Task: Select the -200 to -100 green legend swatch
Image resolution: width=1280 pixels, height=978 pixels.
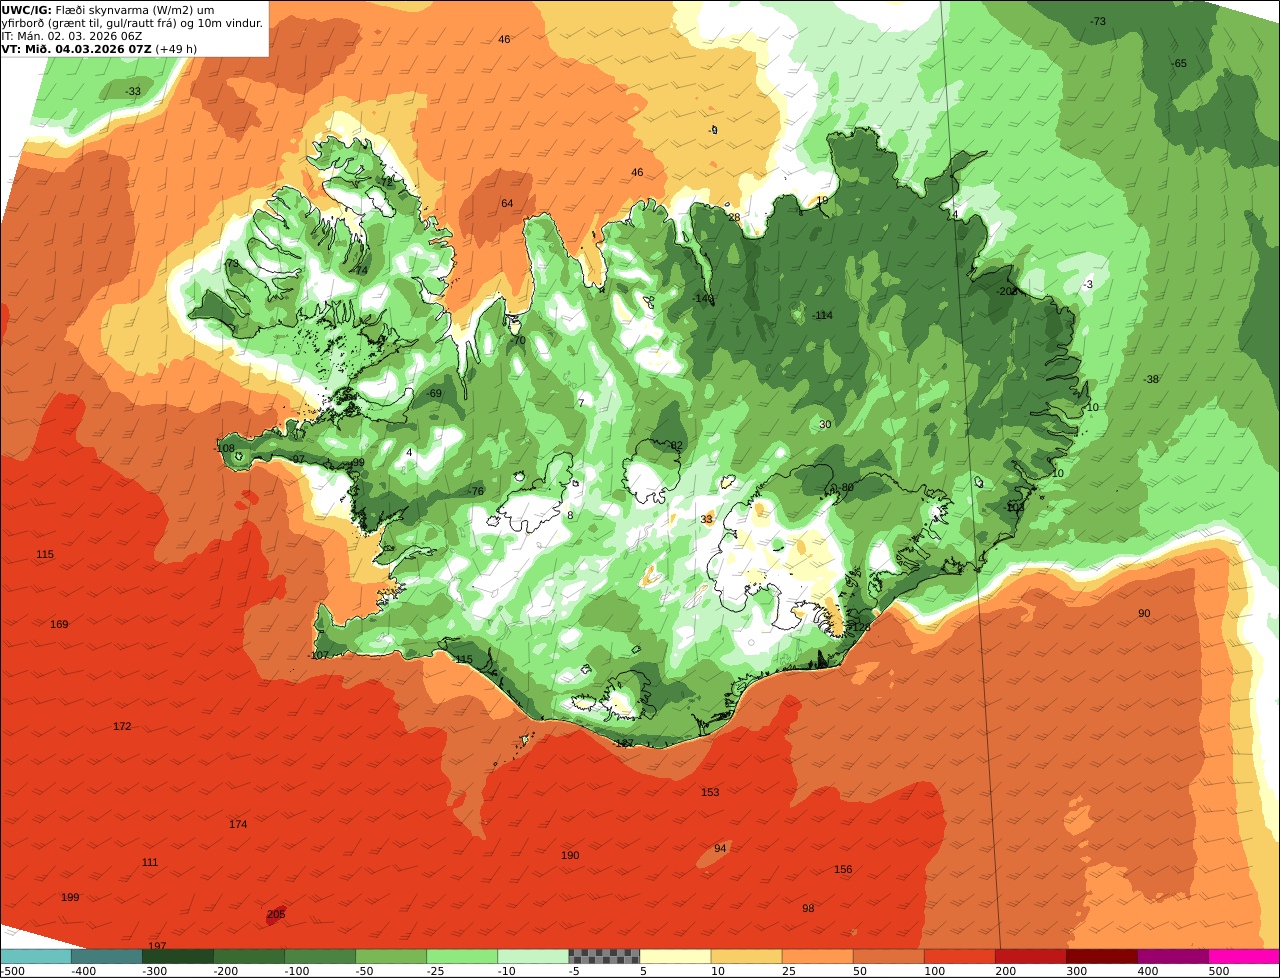Action: click(x=248, y=956)
